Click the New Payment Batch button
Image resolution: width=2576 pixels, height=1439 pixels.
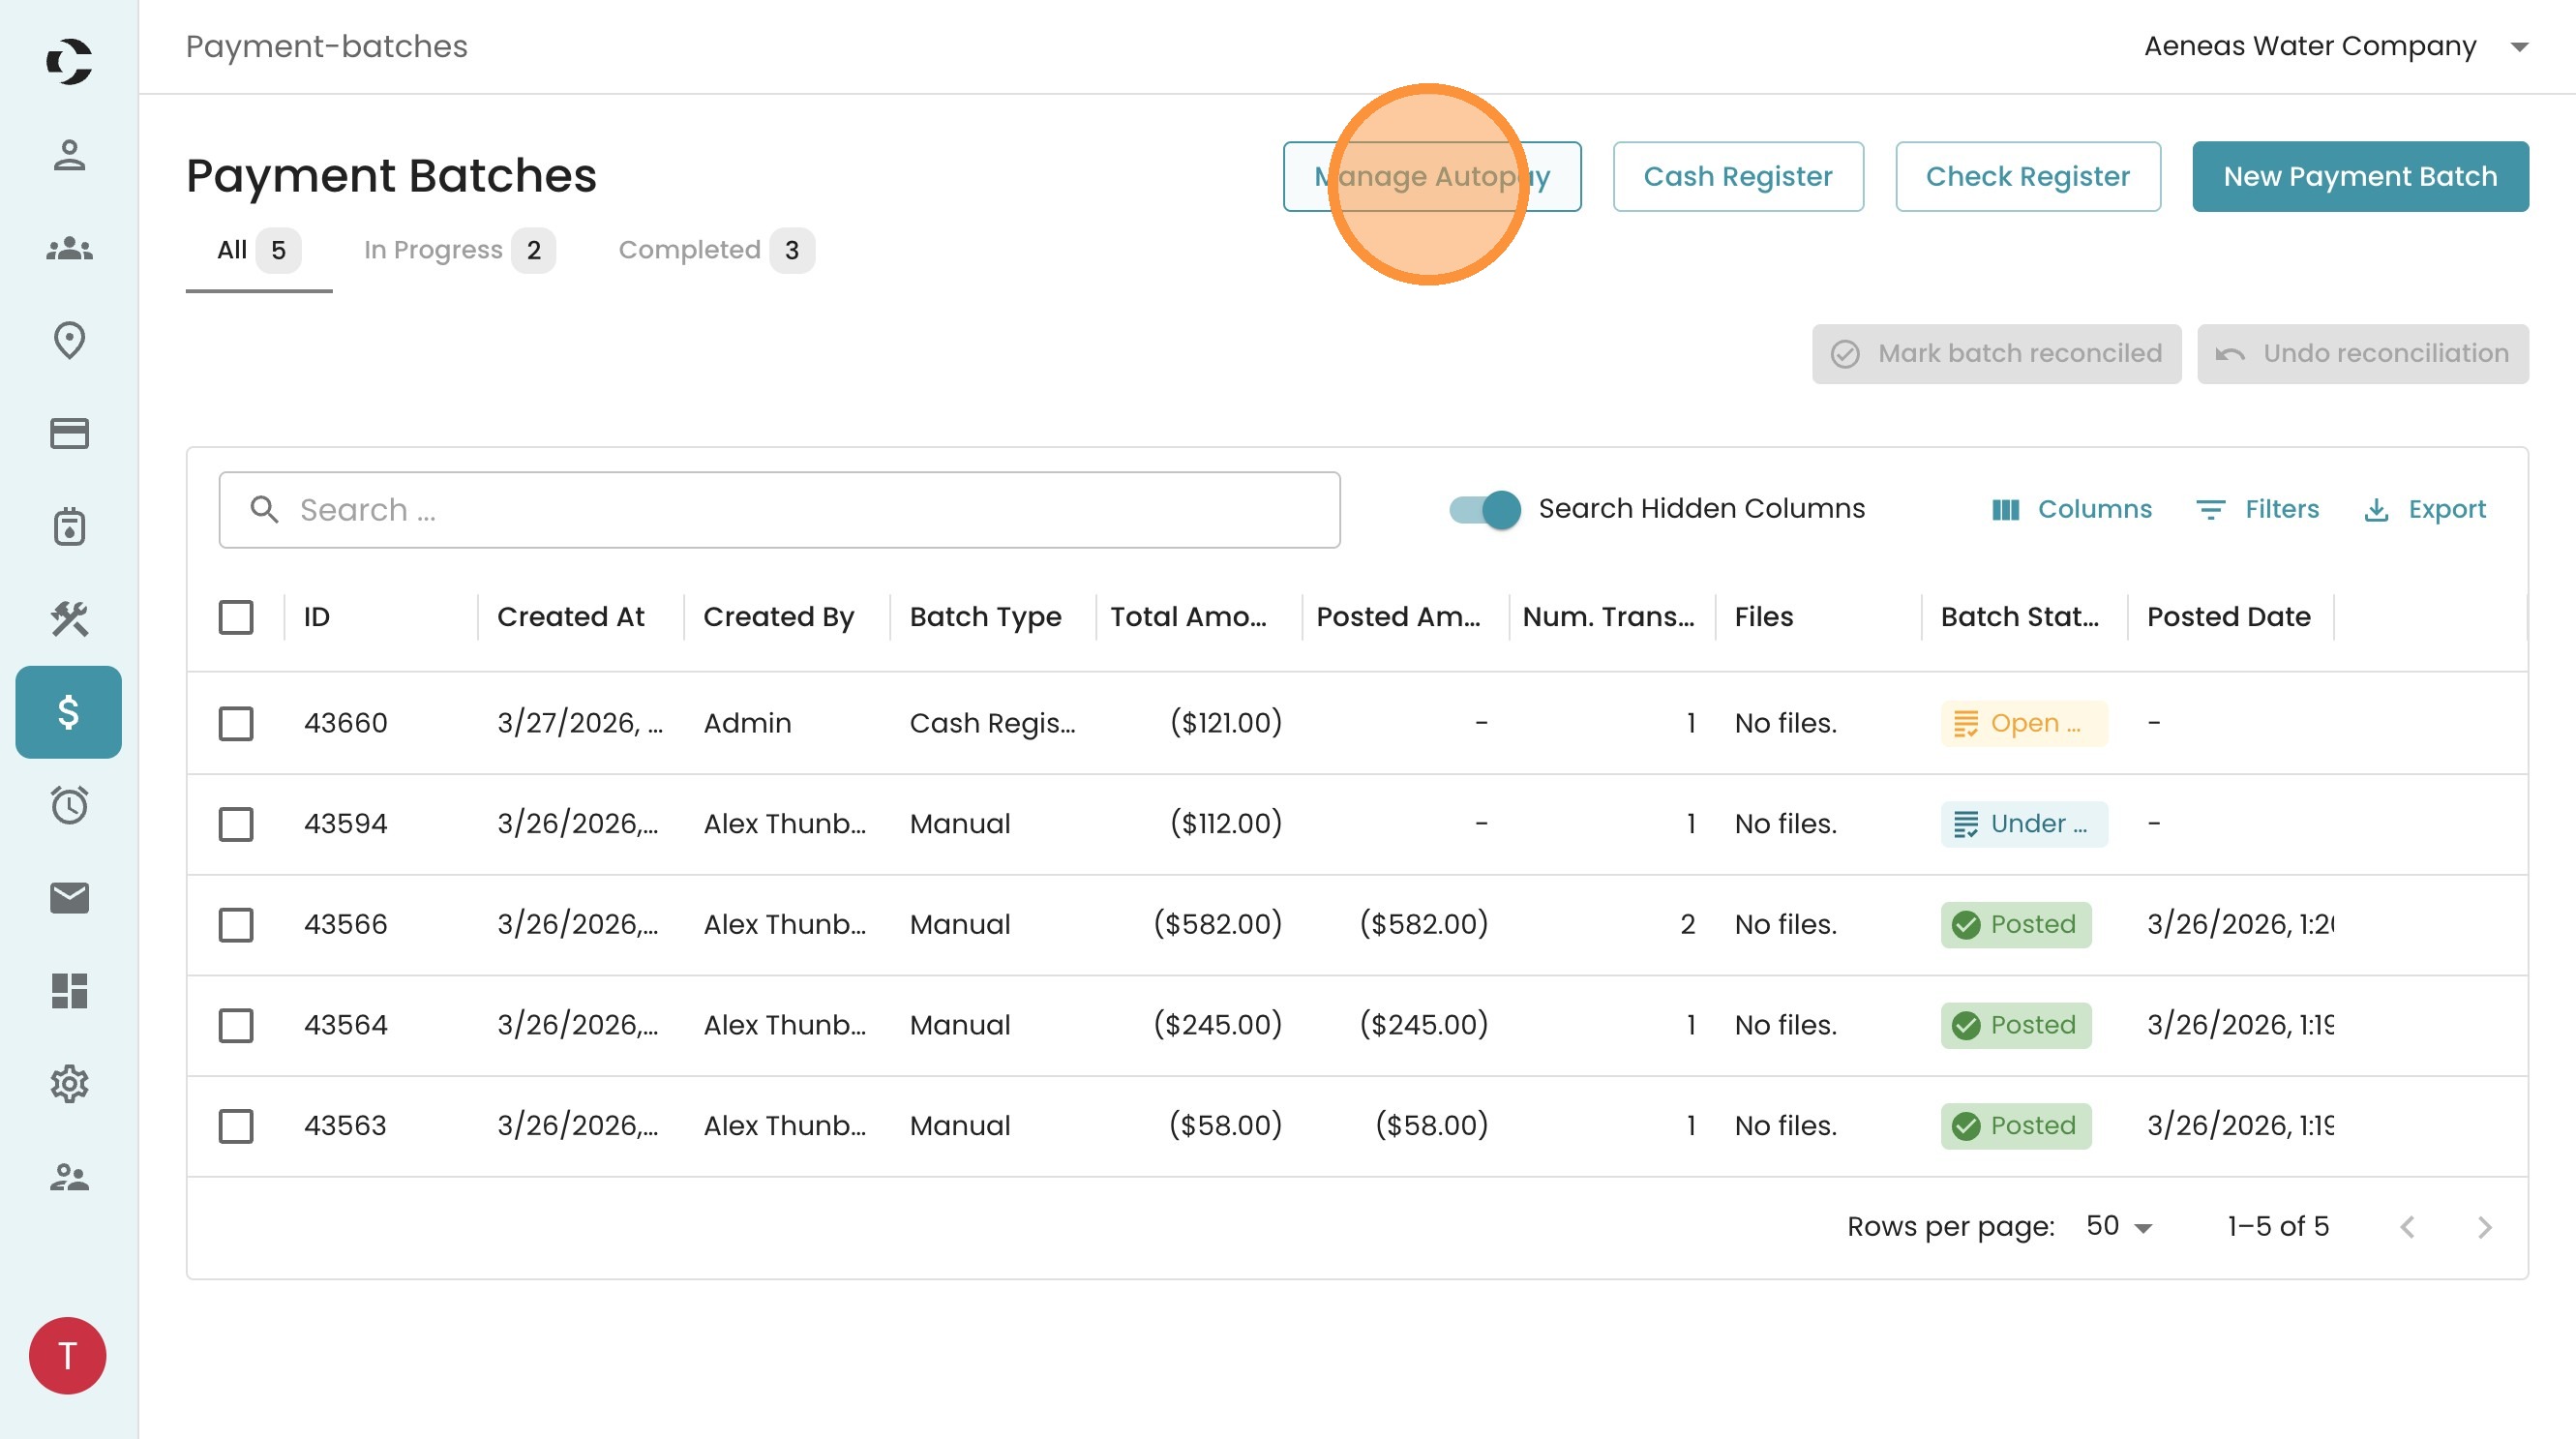click(x=2359, y=177)
